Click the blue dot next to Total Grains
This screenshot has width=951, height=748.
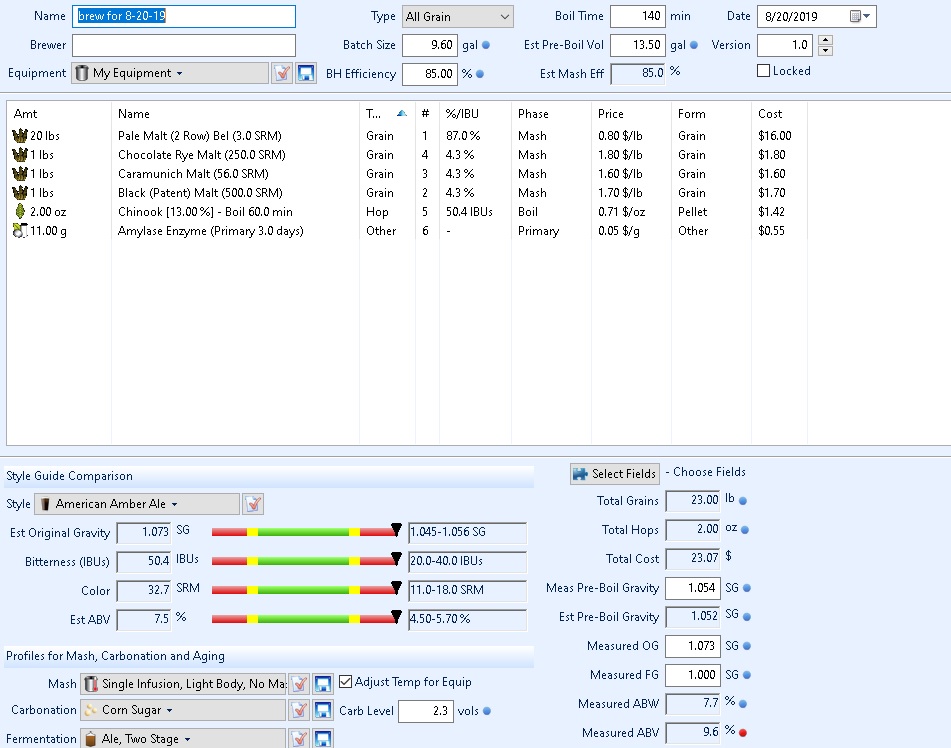pos(743,501)
